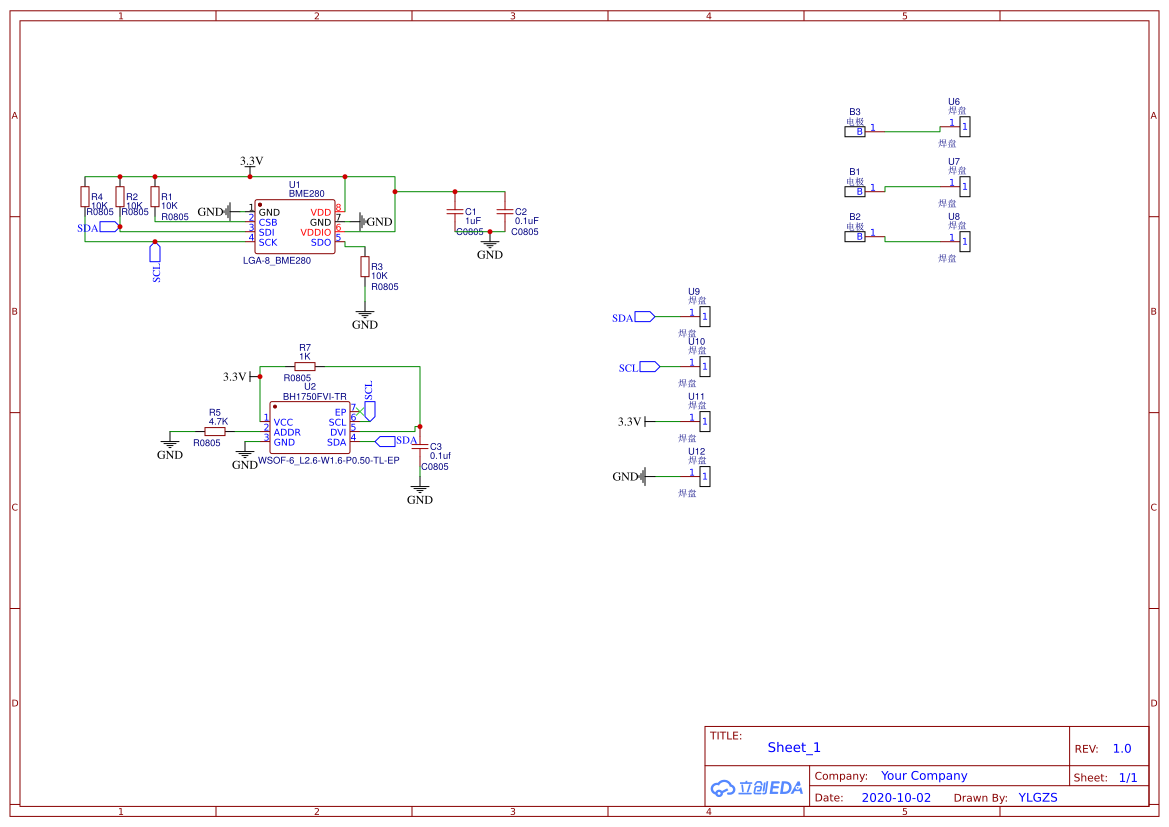Viewport: 1169px width, 827px height.
Task: Select the SCL net port at U10
Action: [649, 367]
